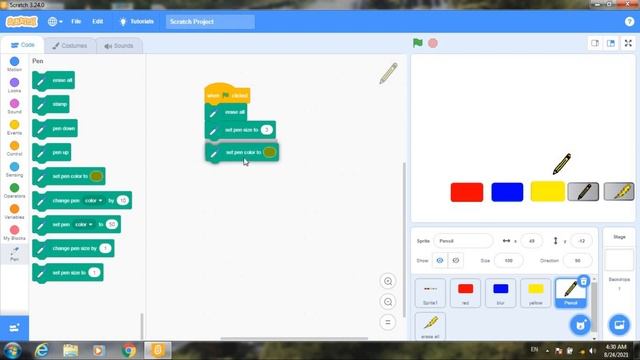Screen dimensions: 640x360
Task: Click the red stop button
Action: (x=433, y=43)
